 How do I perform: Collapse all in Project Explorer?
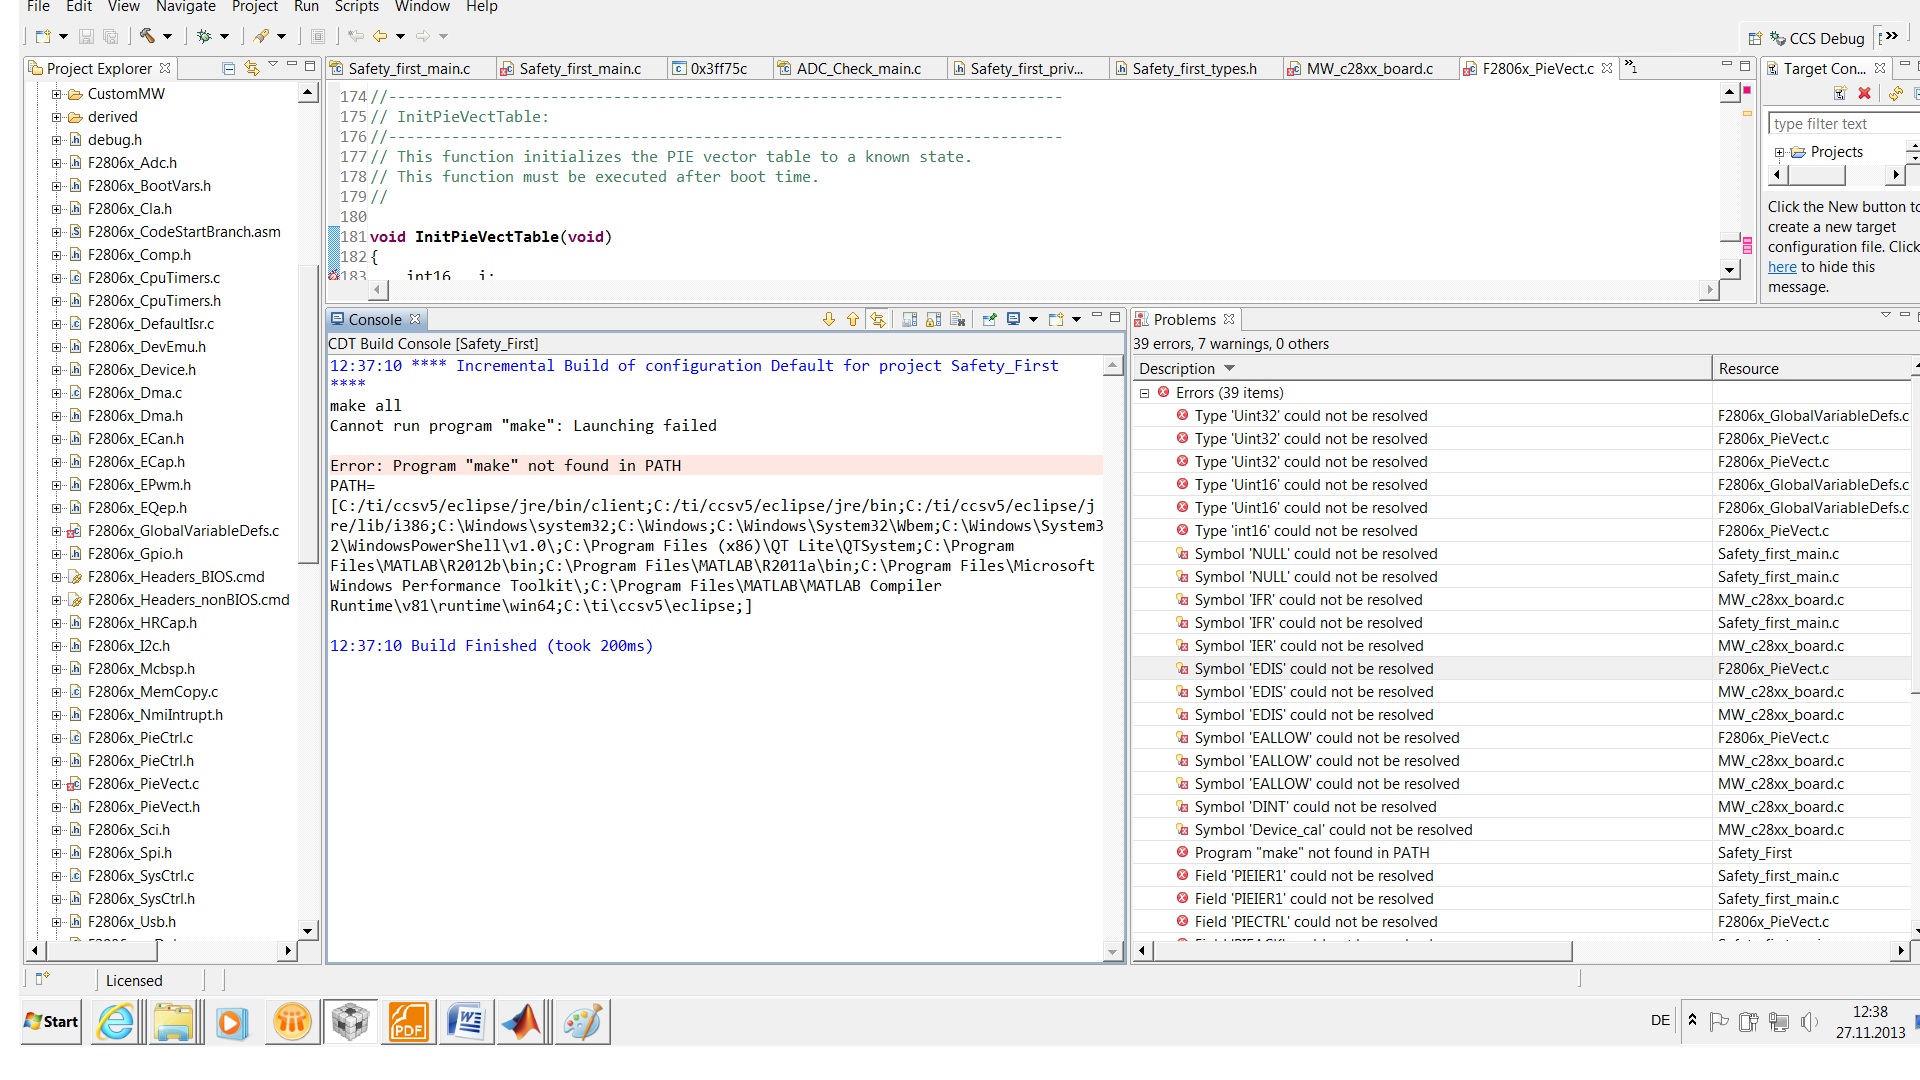click(228, 68)
